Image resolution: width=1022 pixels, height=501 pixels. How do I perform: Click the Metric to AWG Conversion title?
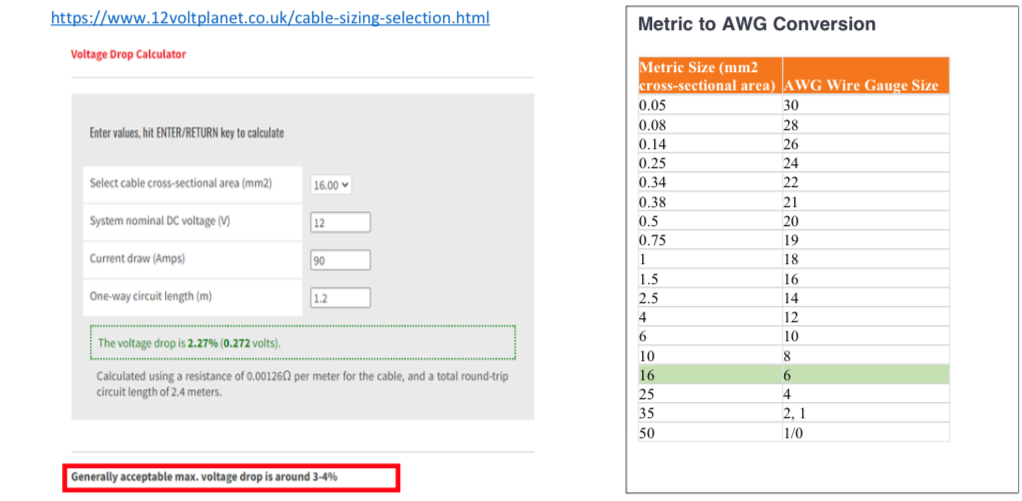[756, 24]
